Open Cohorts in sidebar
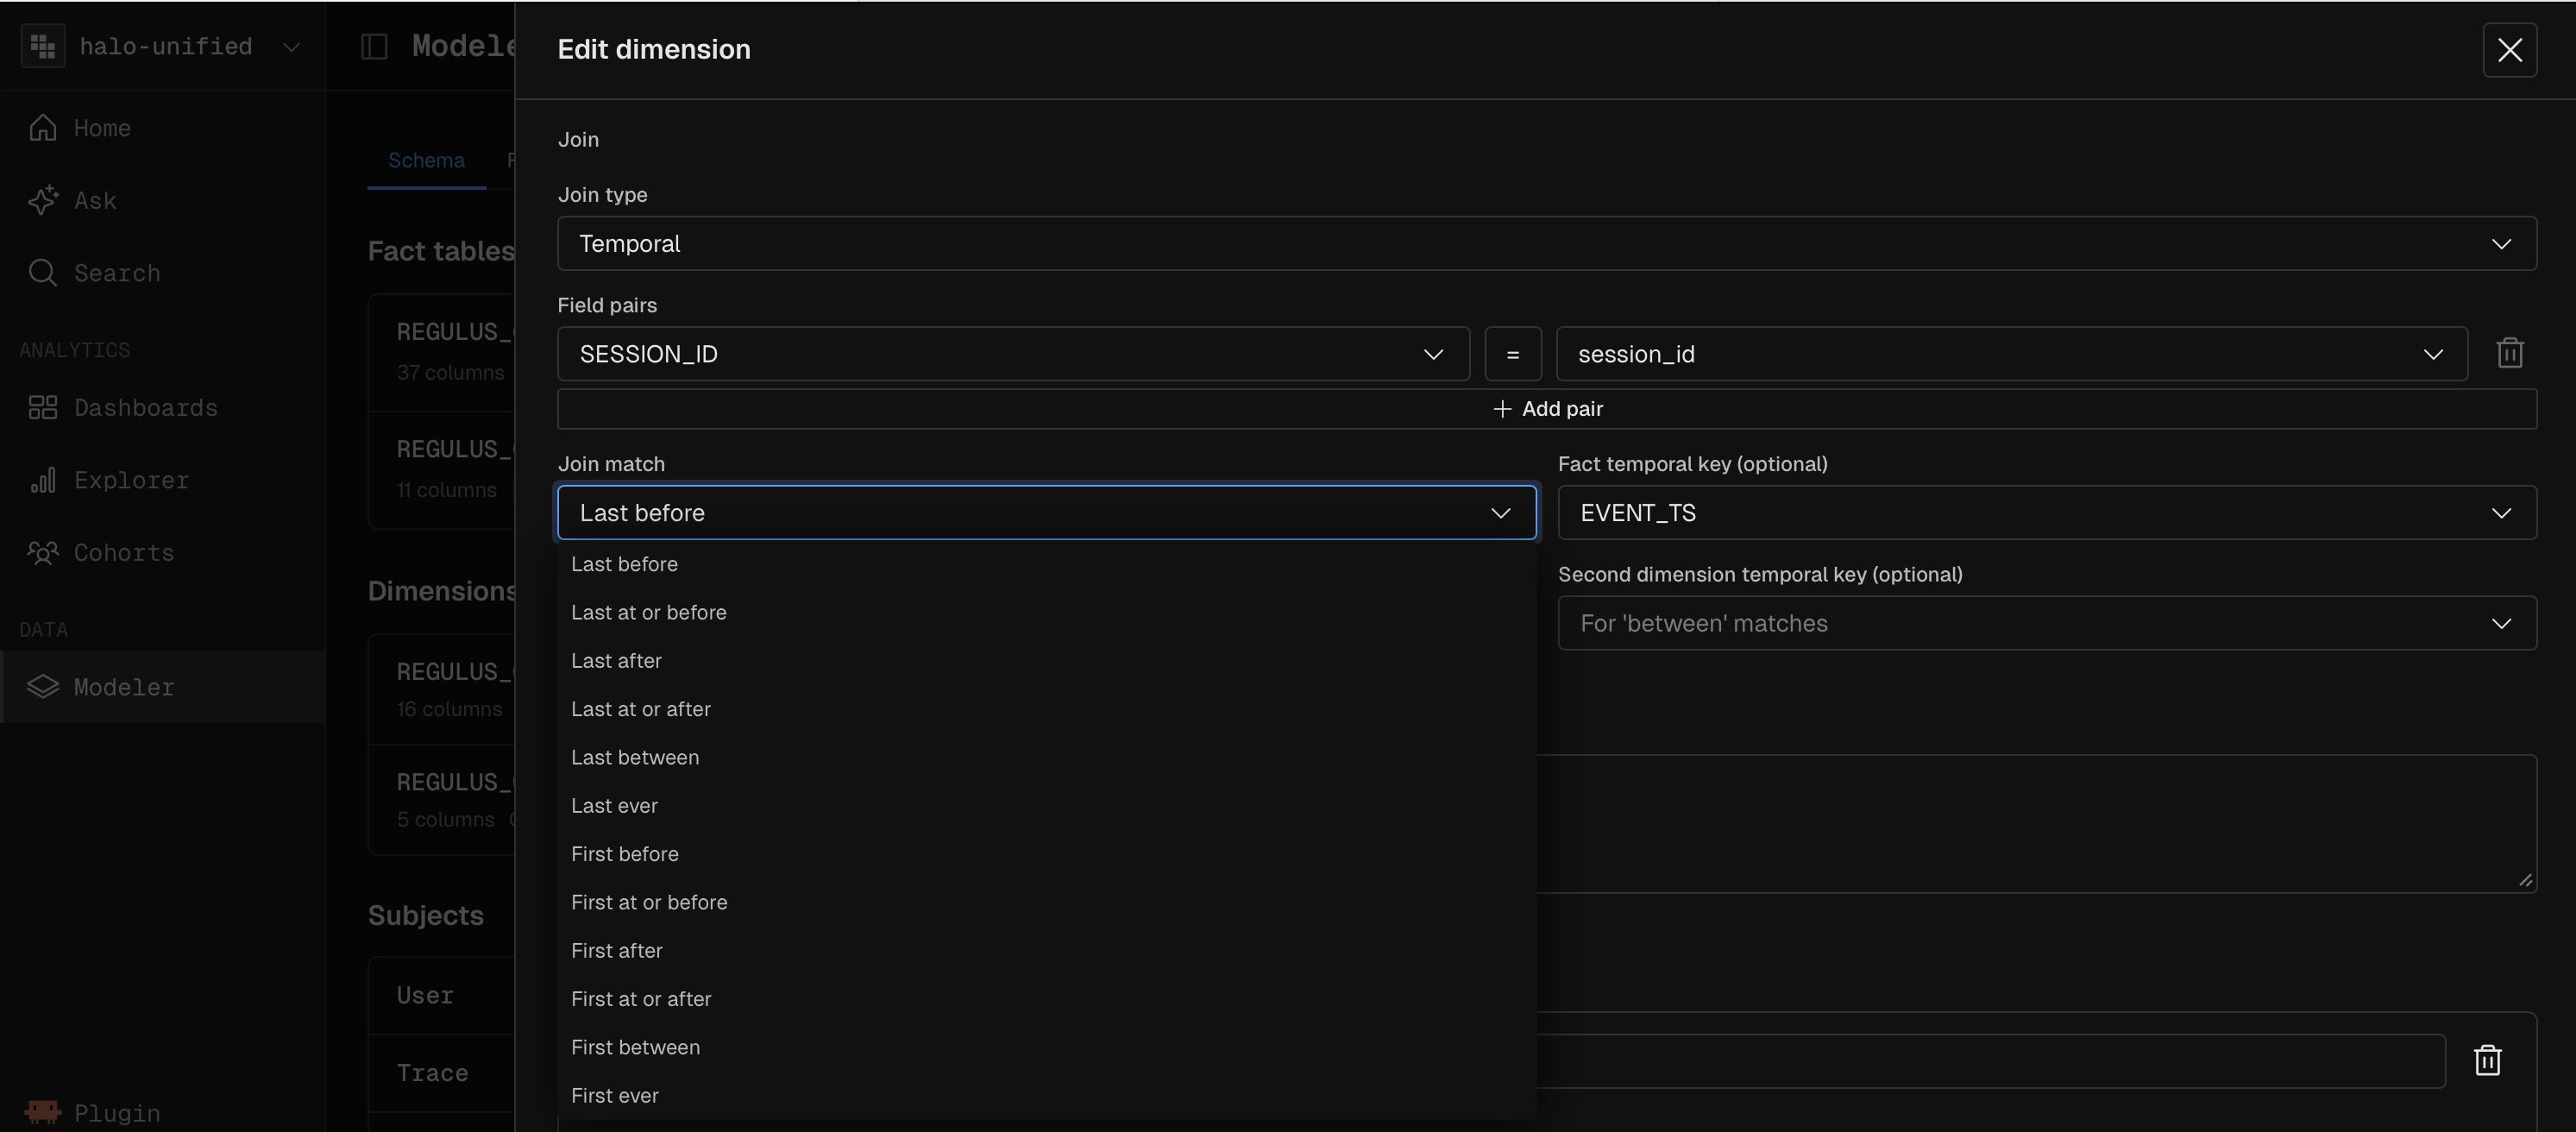Image resolution: width=2576 pixels, height=1132 pixels. tap(162, 552)
